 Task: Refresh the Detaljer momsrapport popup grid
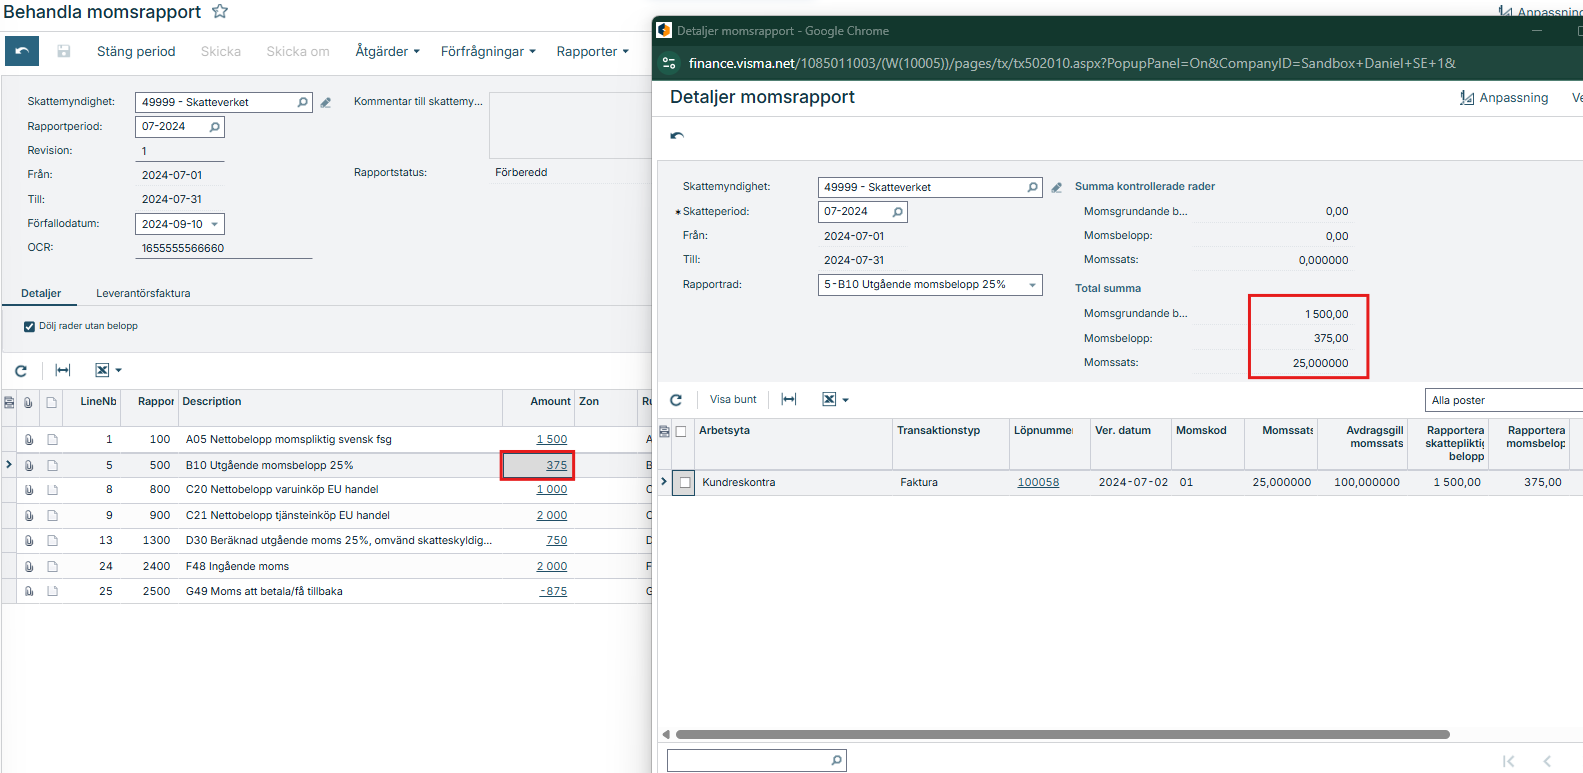tap(676, 400)
